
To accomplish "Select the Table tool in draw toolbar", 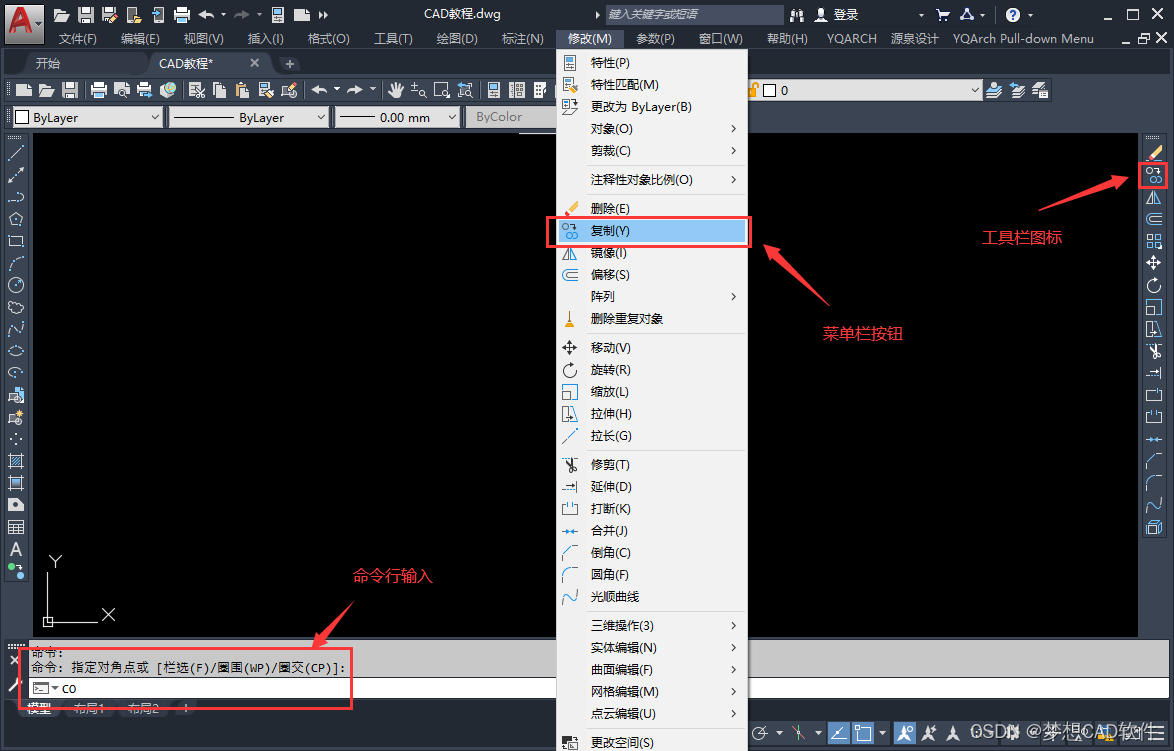I will pos(16,527).
